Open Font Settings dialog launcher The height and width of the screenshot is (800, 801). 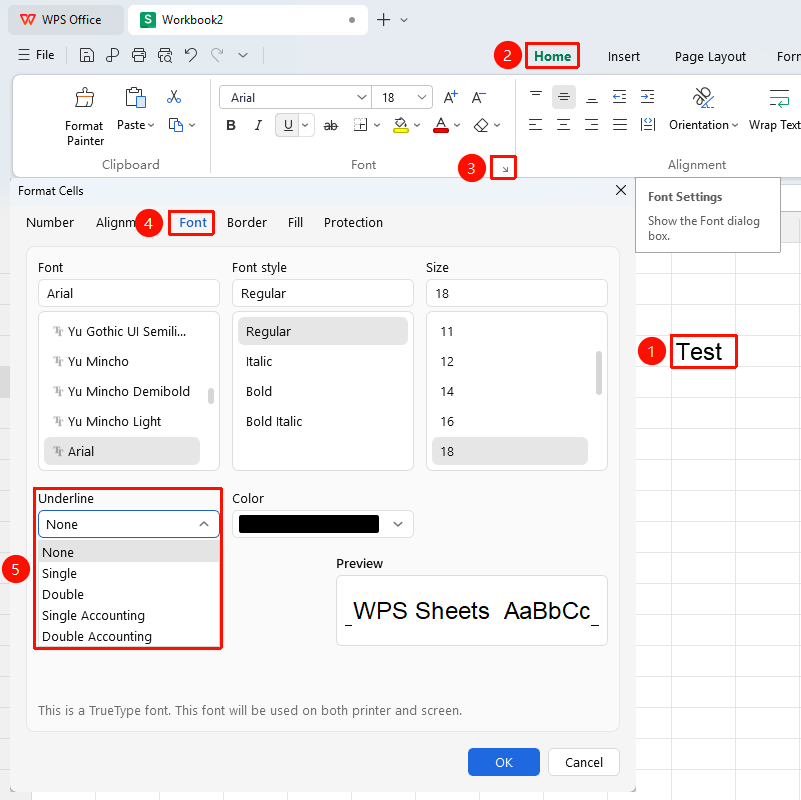504,169
